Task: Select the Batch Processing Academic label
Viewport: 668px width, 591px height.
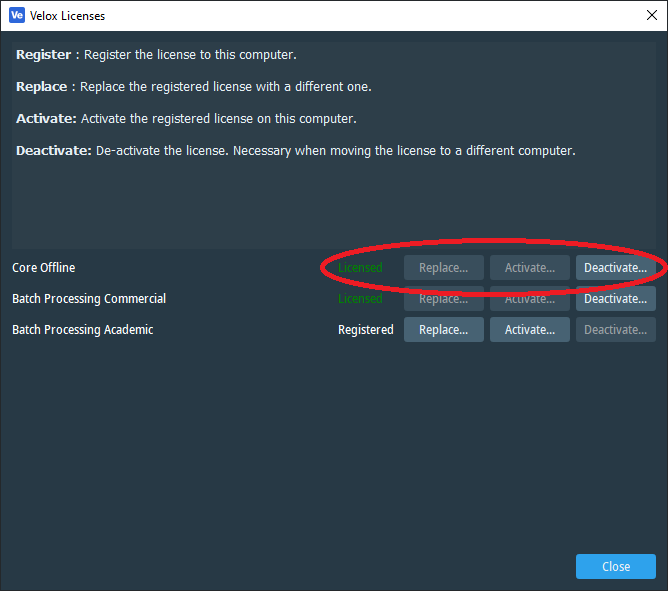Action: pos(83,329)
